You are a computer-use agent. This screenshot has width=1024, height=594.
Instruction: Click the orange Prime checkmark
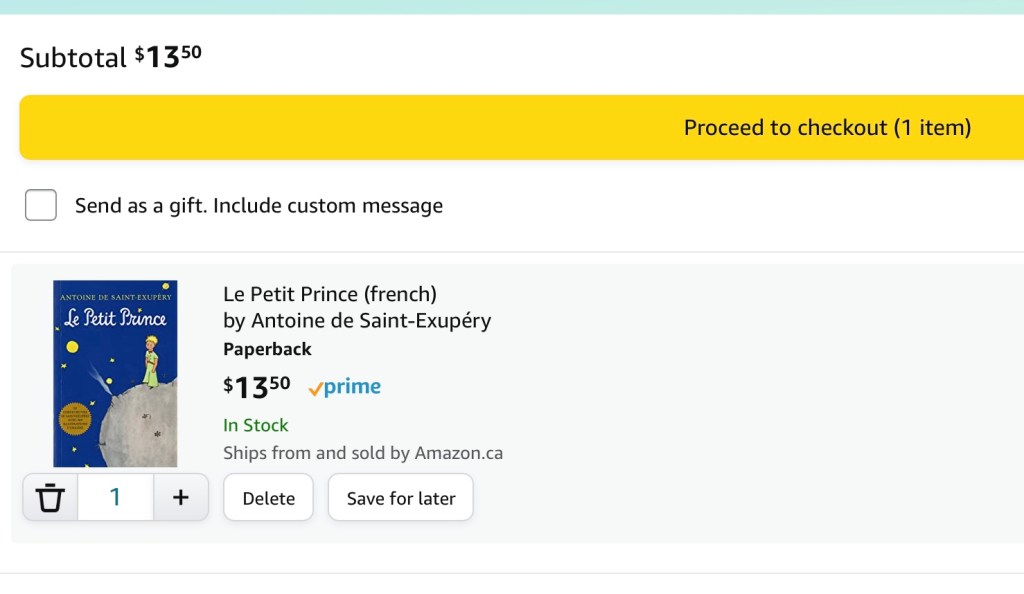point(315,389)
